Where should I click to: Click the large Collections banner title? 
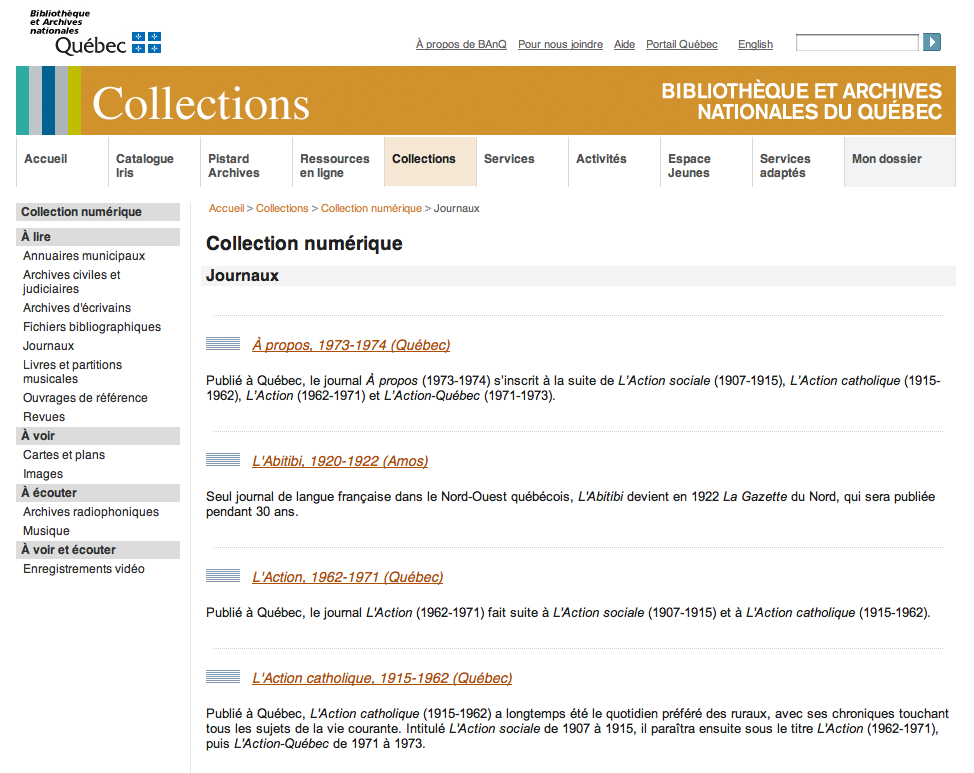201,103
